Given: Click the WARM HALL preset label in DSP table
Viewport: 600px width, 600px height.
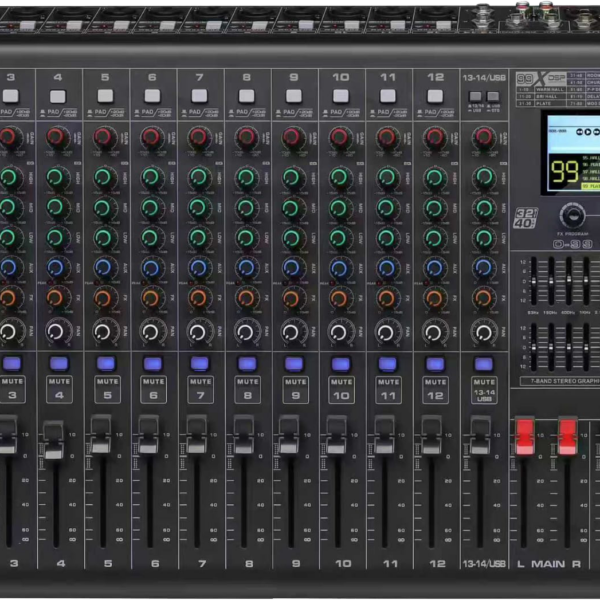Looking at the screenshot, I should pyautogui.click(x=549, y=89).
